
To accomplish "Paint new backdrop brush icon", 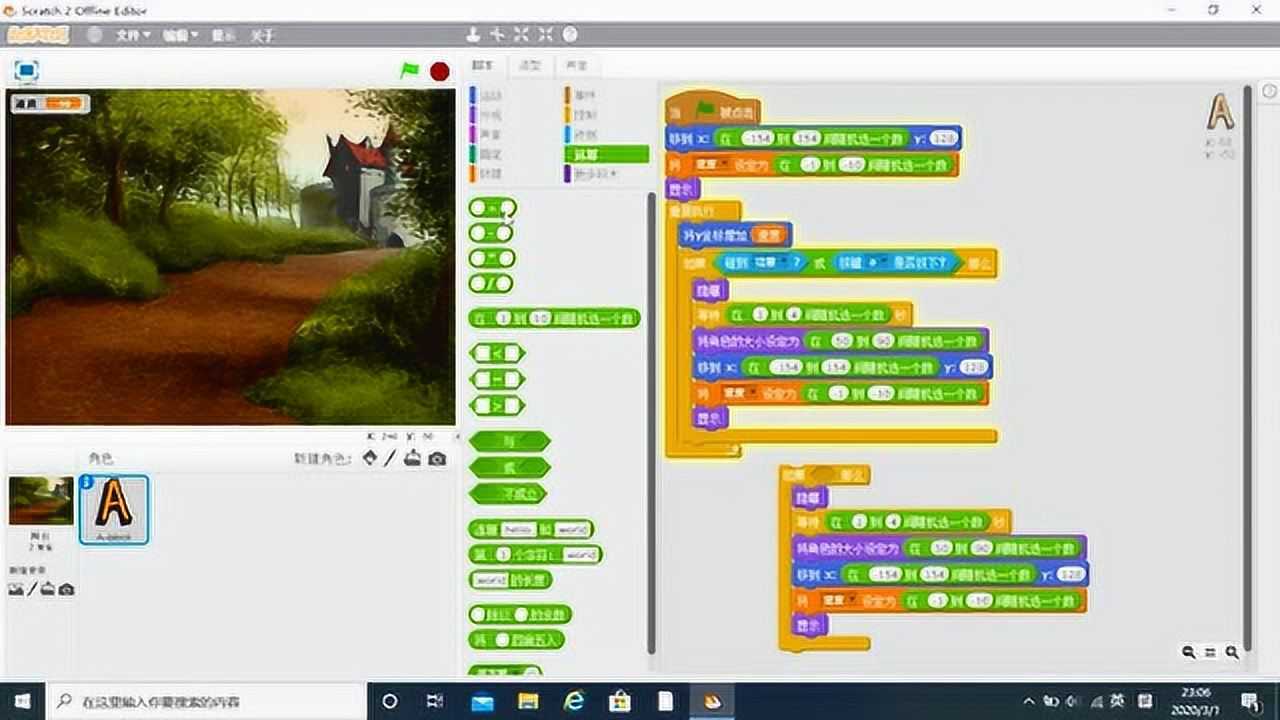I will (x=32, y=589).
